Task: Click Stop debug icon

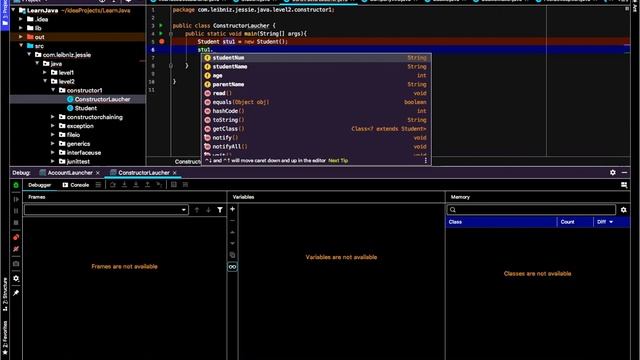Action: (16, 222)
